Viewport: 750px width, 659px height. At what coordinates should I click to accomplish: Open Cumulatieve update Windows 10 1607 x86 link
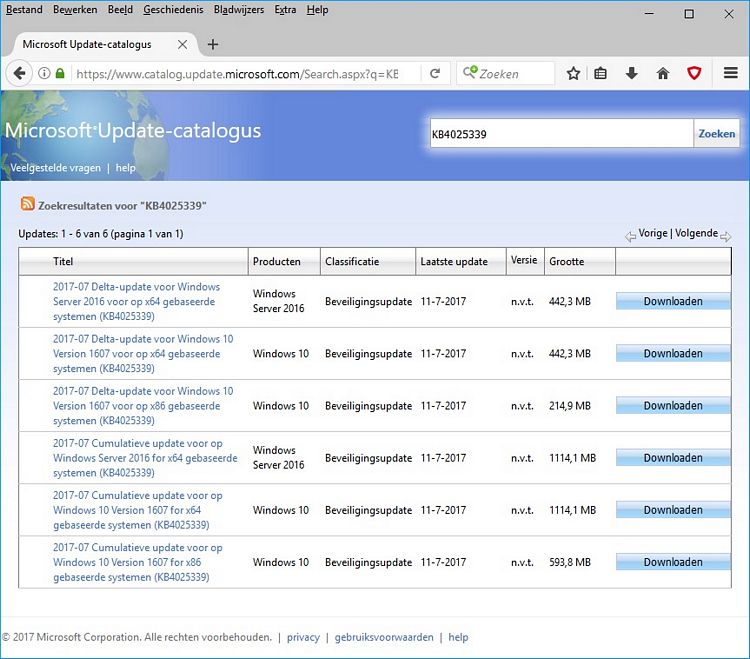pos(138,562)
